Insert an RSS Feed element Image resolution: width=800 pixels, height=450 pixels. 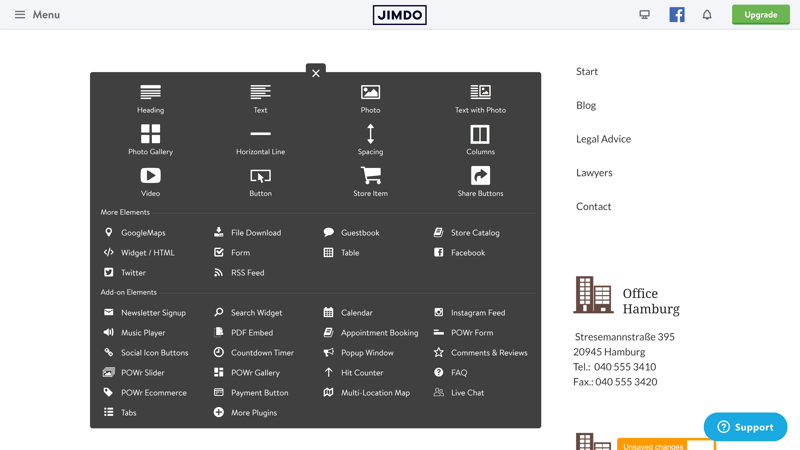(239, 272)
